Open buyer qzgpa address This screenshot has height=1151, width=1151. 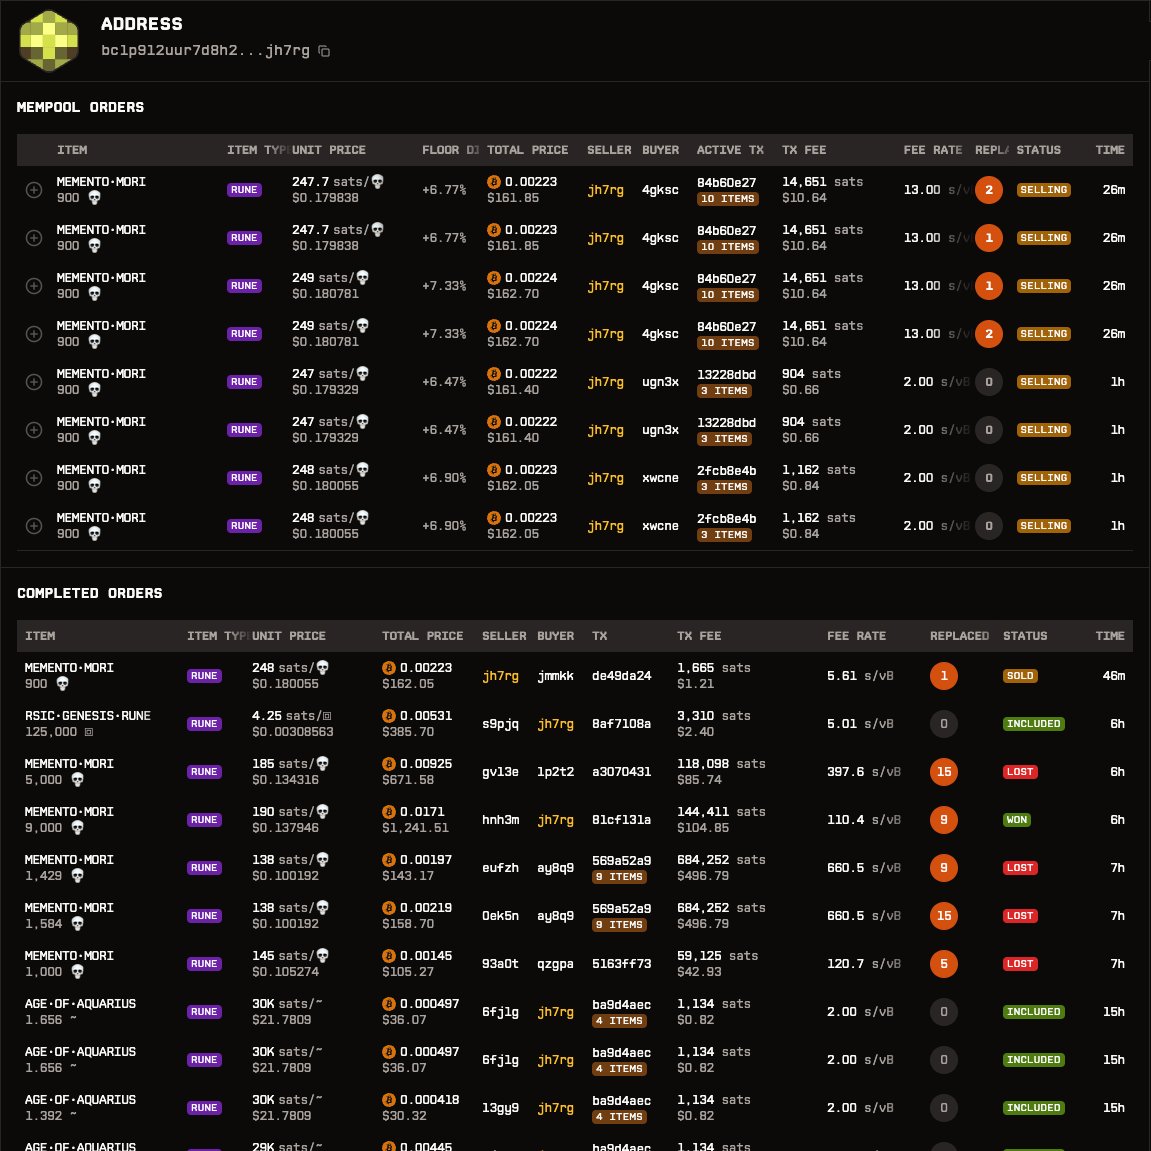click(x=556, y=964)
